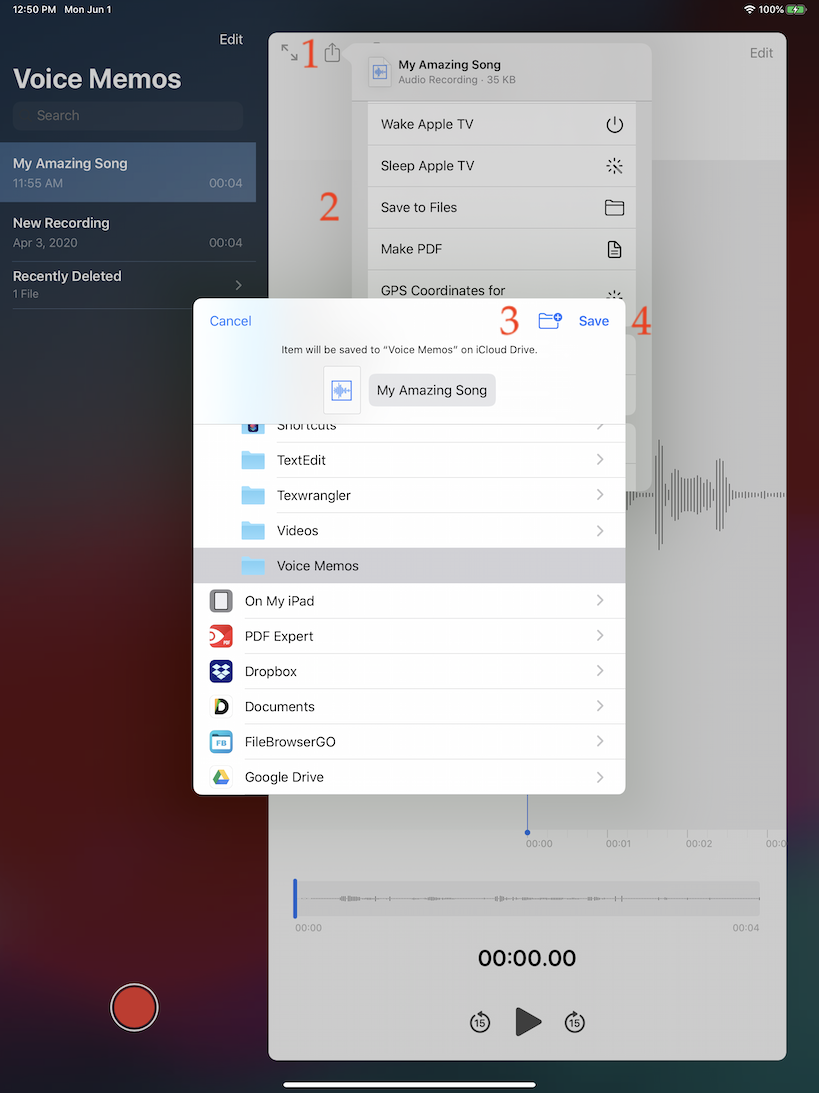Tap the blue playhead line on timeline
The height and width of the screenshot is (1093, 819).
pos(528,814)
